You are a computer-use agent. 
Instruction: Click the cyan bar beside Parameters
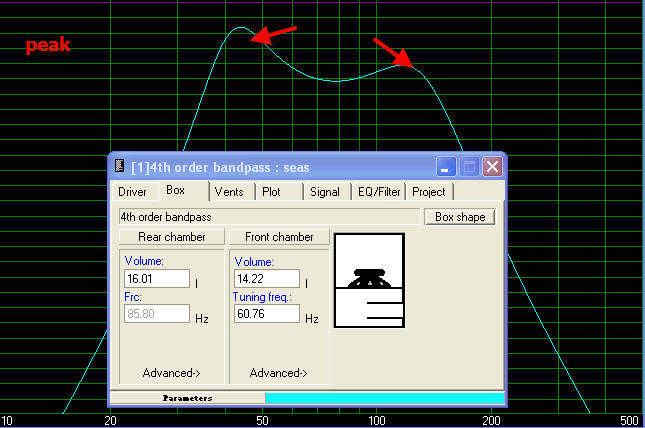(x=385, y=398)
